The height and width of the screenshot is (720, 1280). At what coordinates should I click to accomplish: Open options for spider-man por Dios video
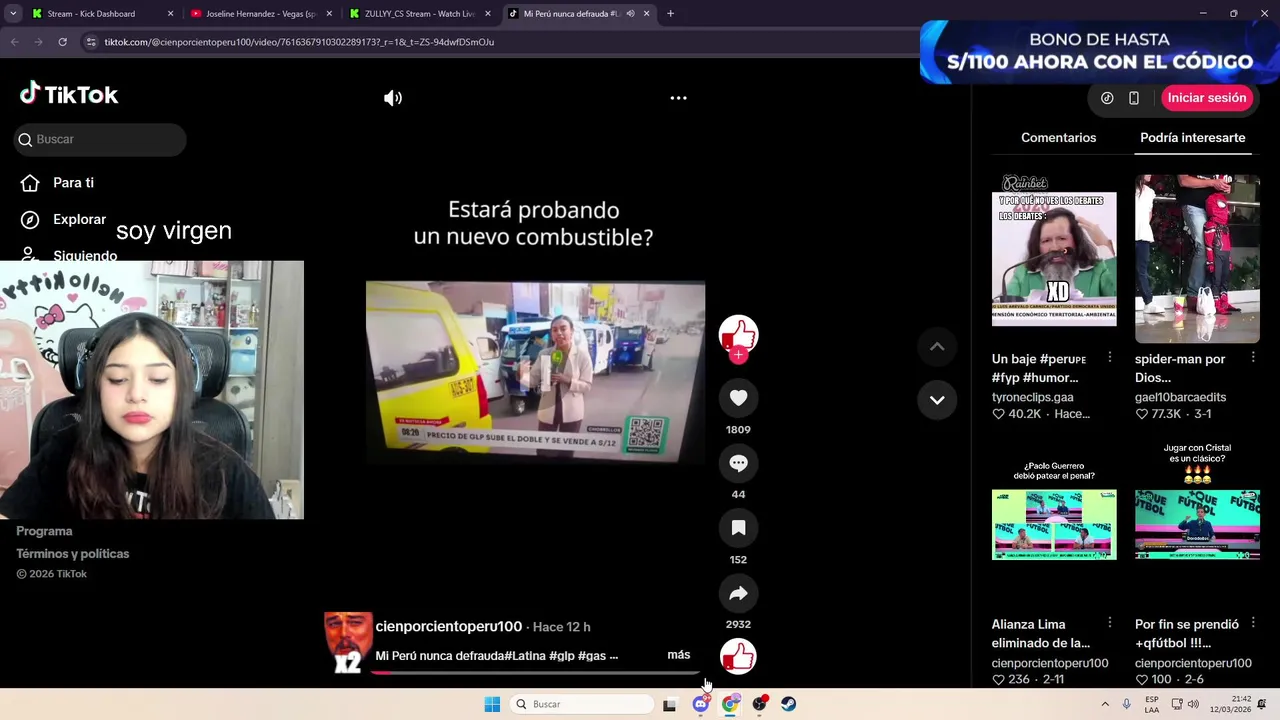[x=1253, y=358]
